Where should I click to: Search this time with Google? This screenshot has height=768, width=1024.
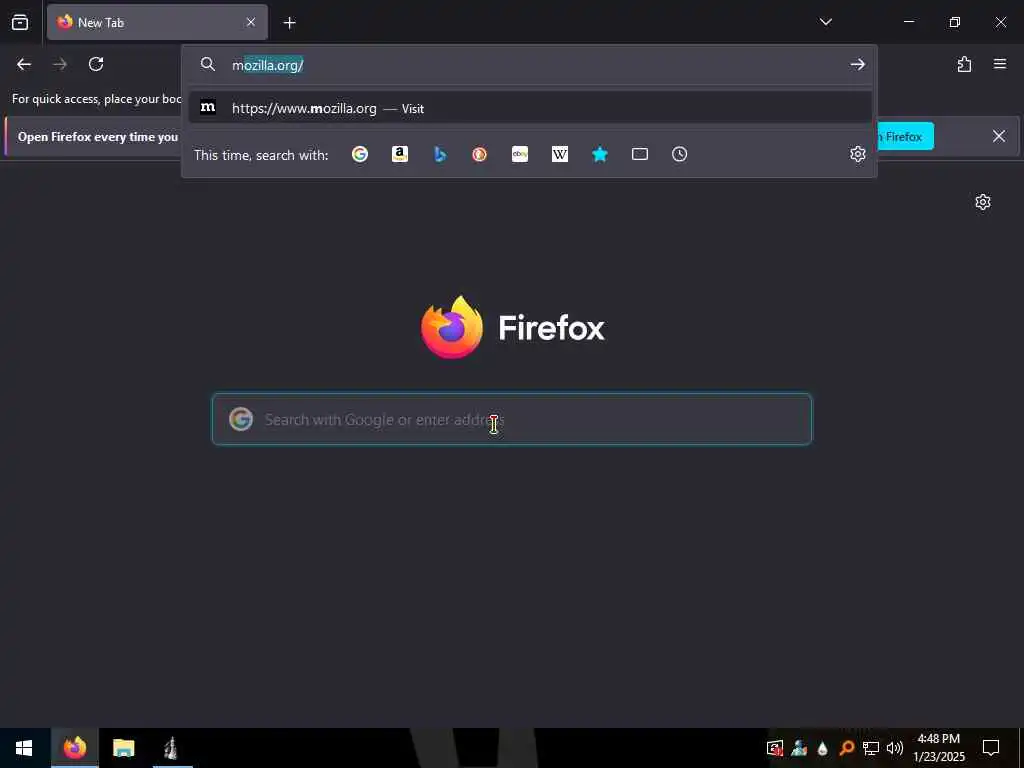360,154
